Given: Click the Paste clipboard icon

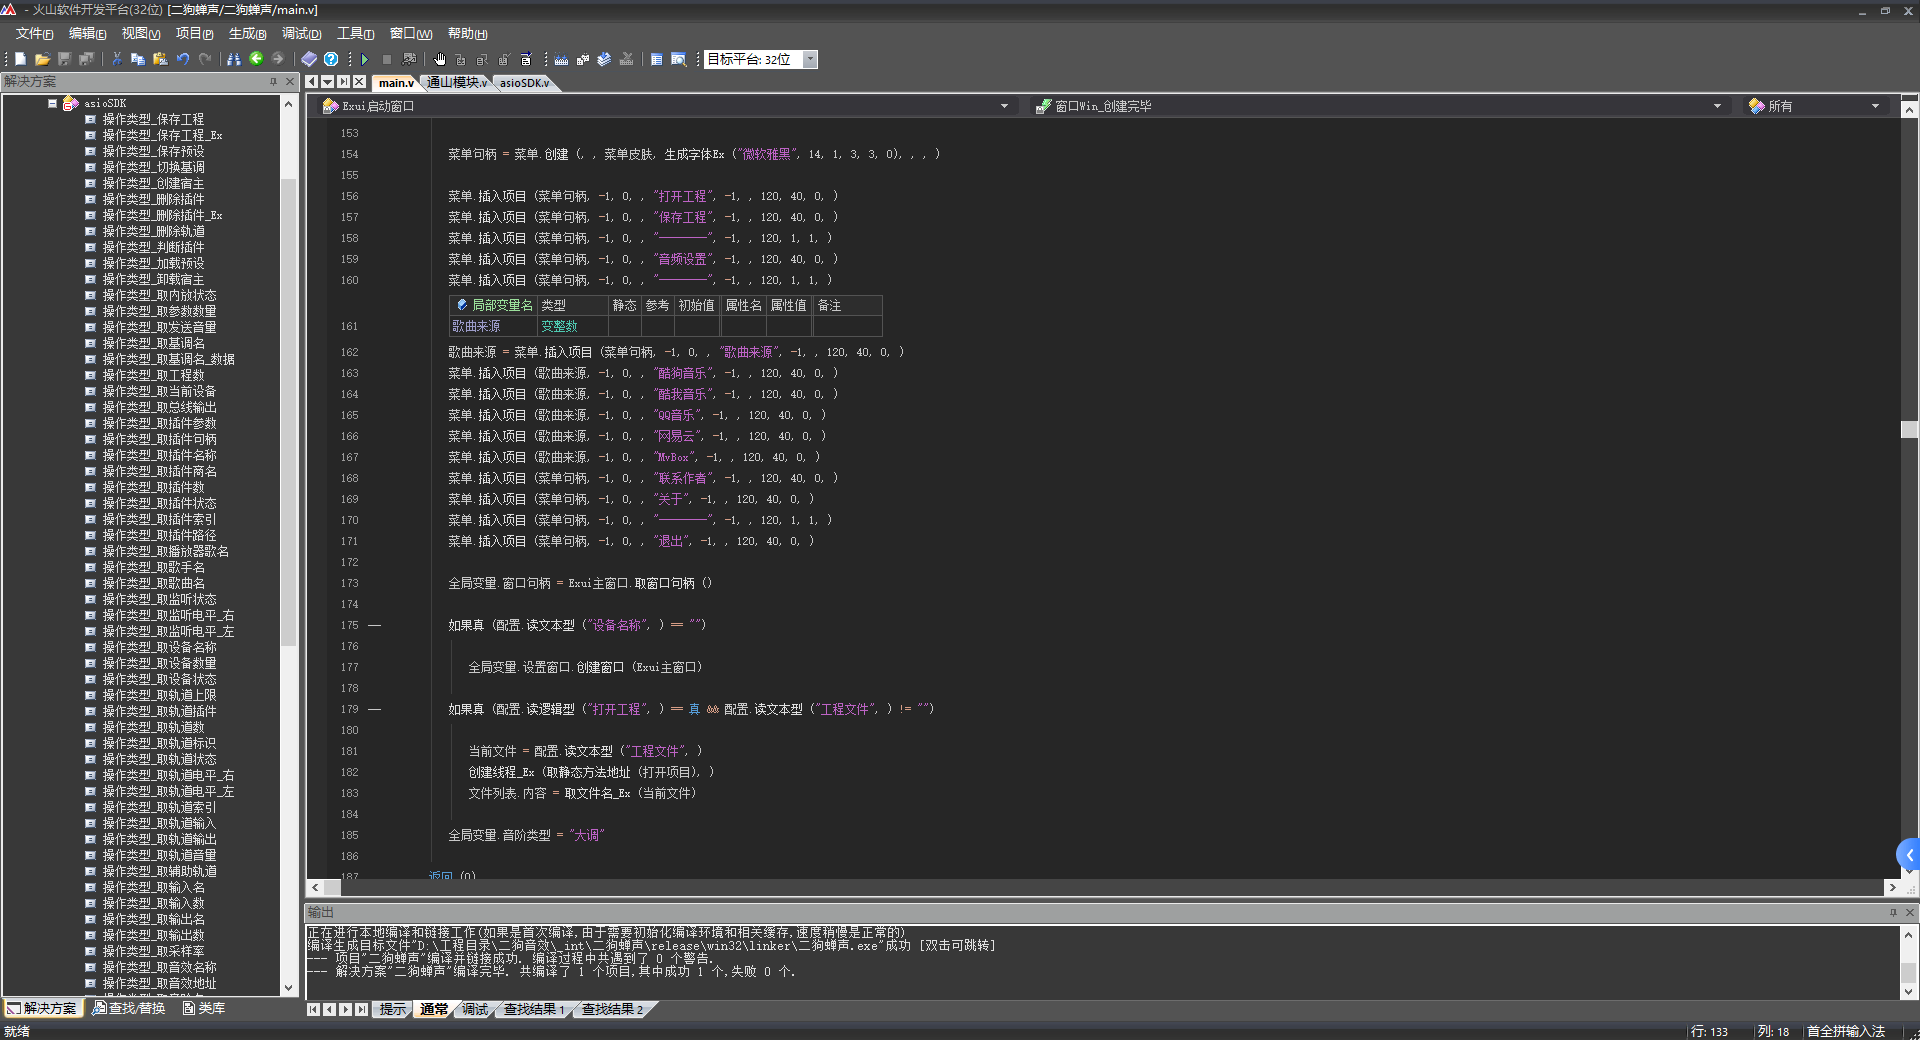Looking at the screenshot, I should pyautogui.click(x=160, y=59).
